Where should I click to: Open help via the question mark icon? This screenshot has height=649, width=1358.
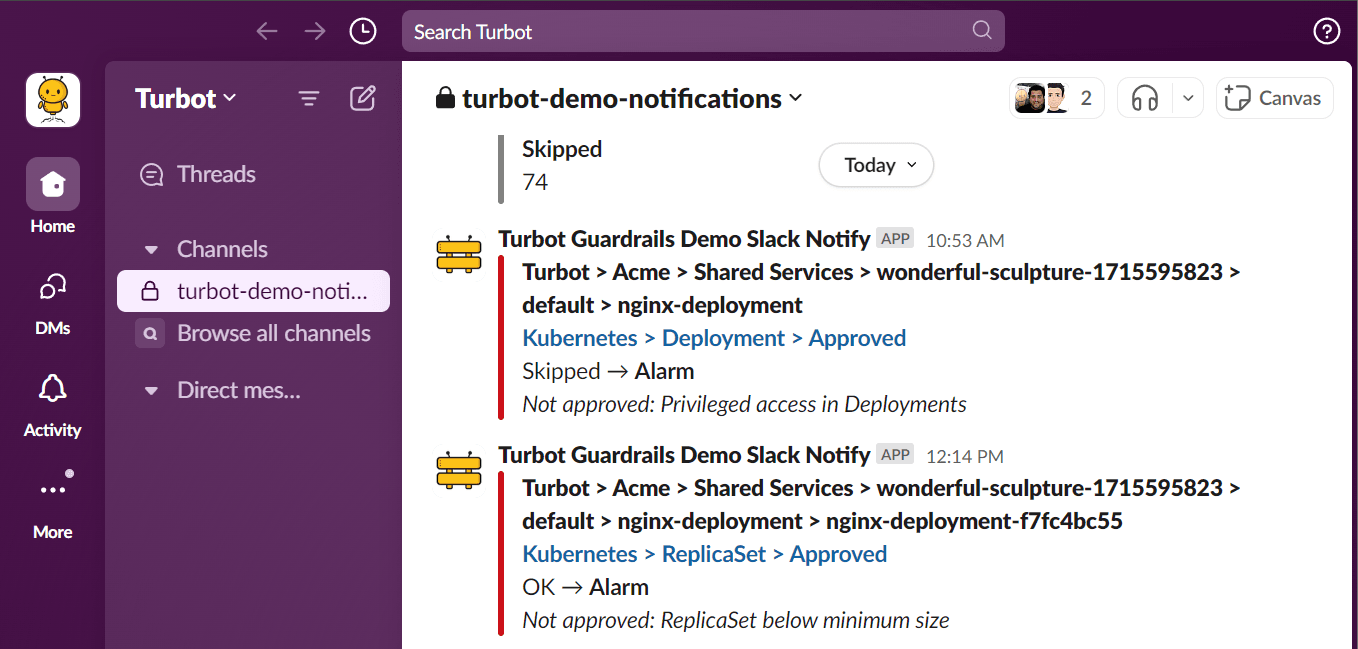click(1326, 31)
